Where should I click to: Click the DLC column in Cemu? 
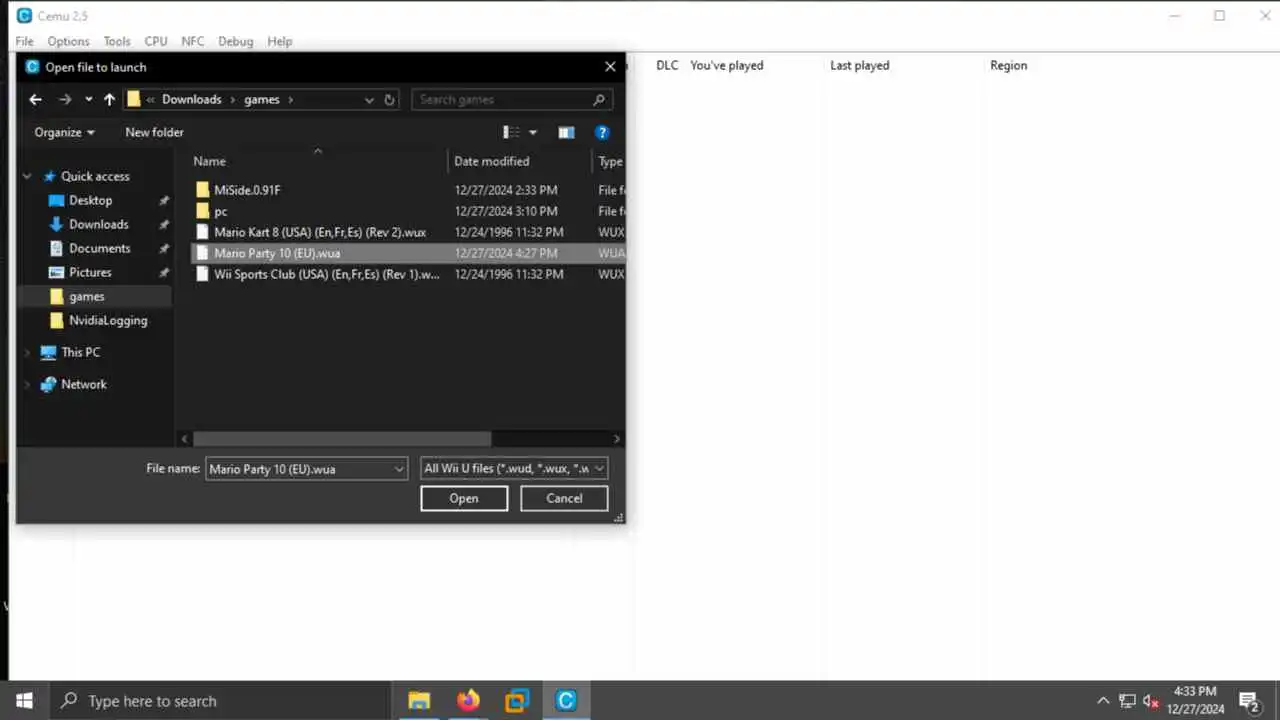[x=667, y=65]
